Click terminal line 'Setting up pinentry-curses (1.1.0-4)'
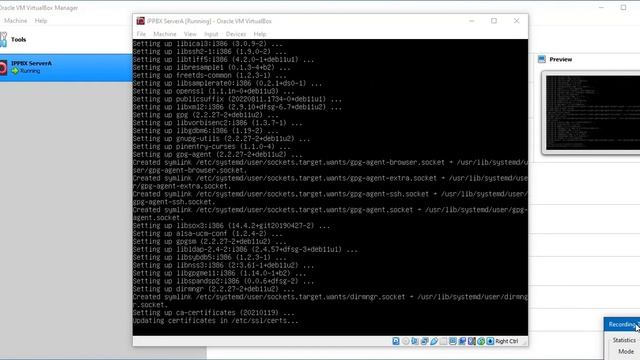The height and width of the screenshot is (360, 640). [x=211, y=147]
